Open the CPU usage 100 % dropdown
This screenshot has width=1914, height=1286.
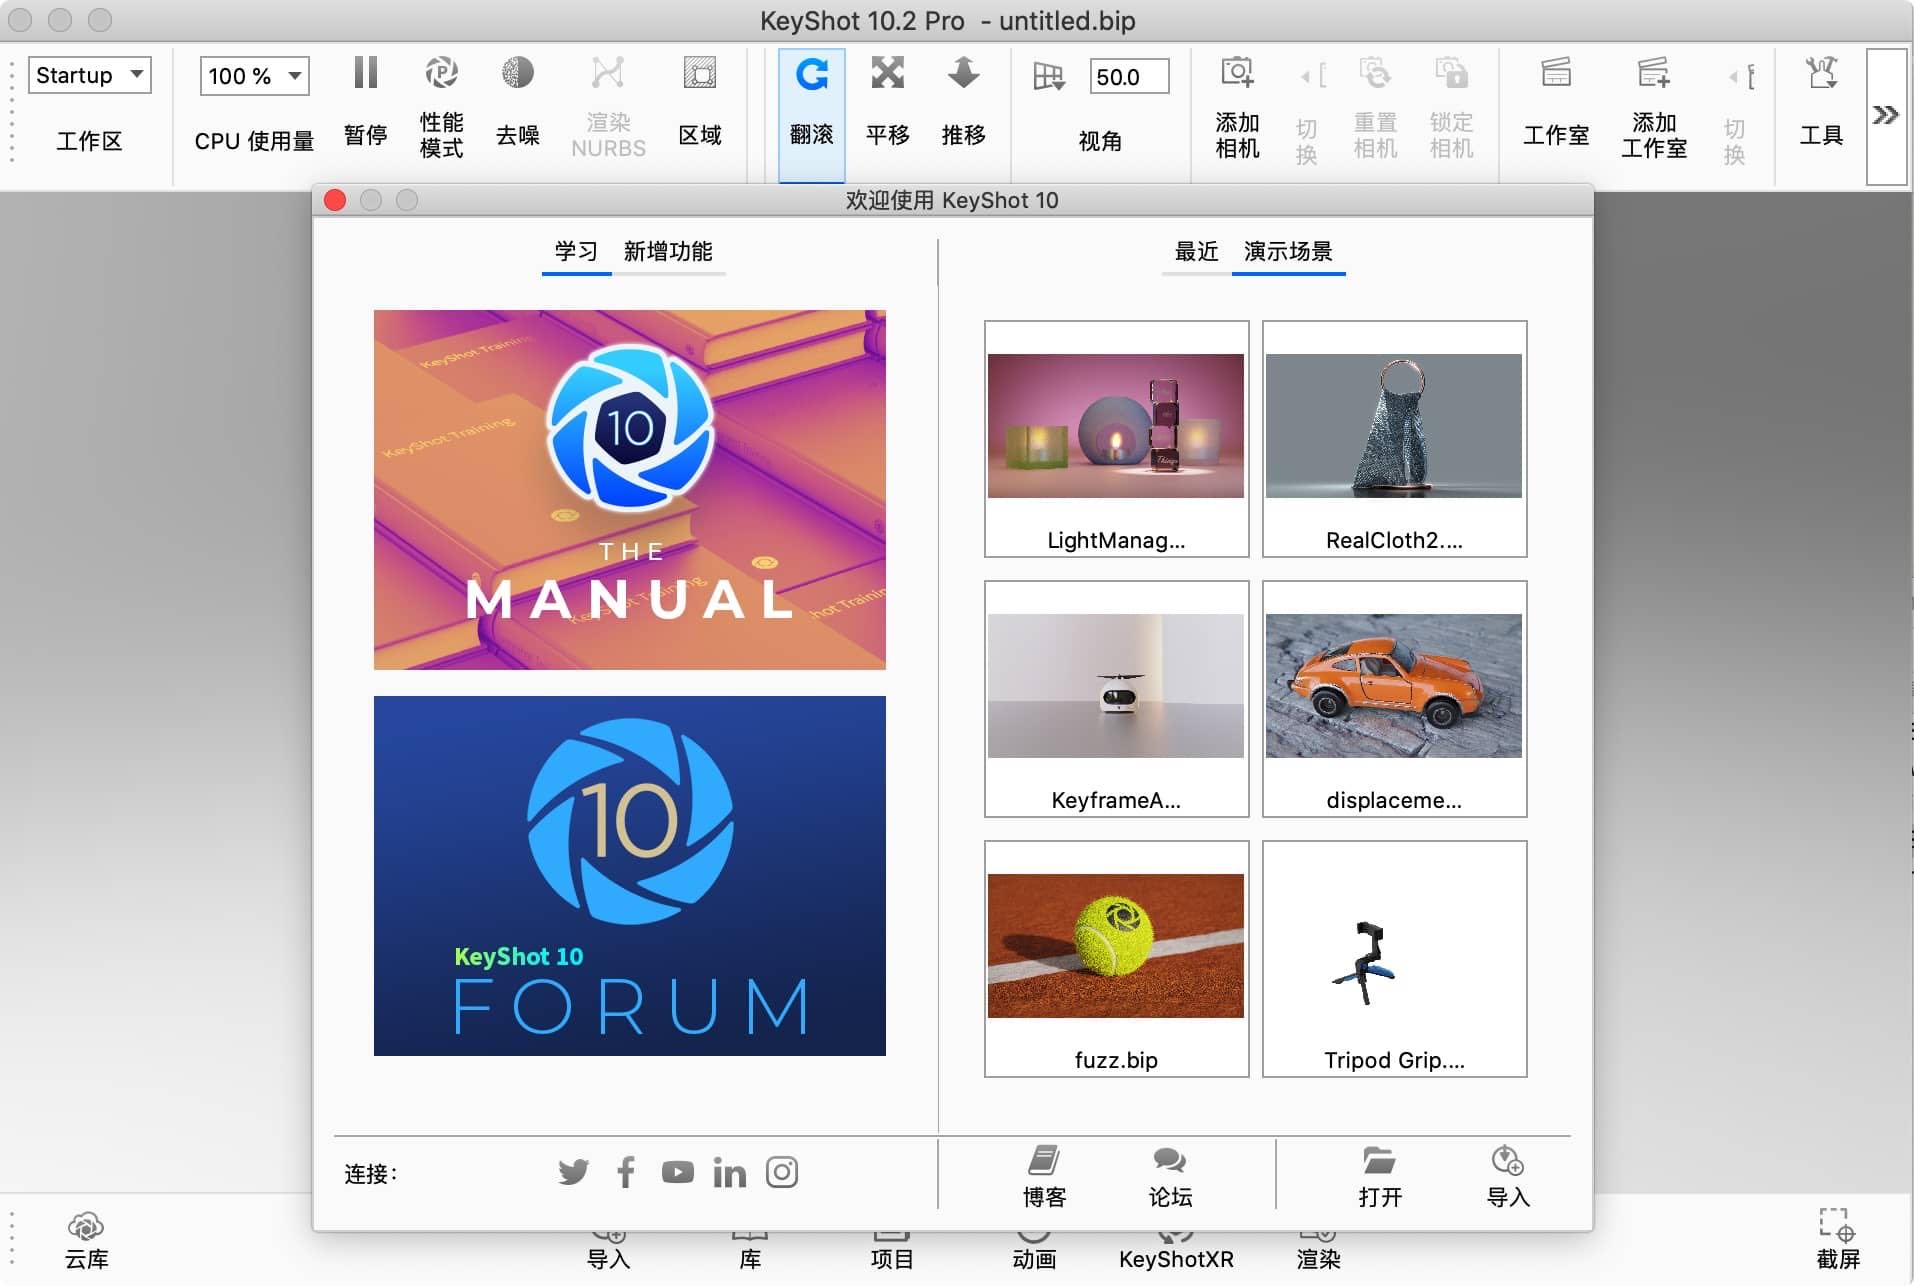pos(254,76)
